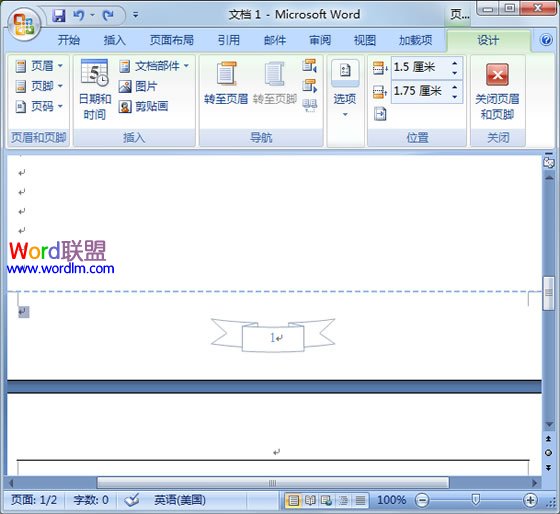Screen dimensions: 560x514
Task: Switch to Web Layout view
Action: [x=326, y=500]
